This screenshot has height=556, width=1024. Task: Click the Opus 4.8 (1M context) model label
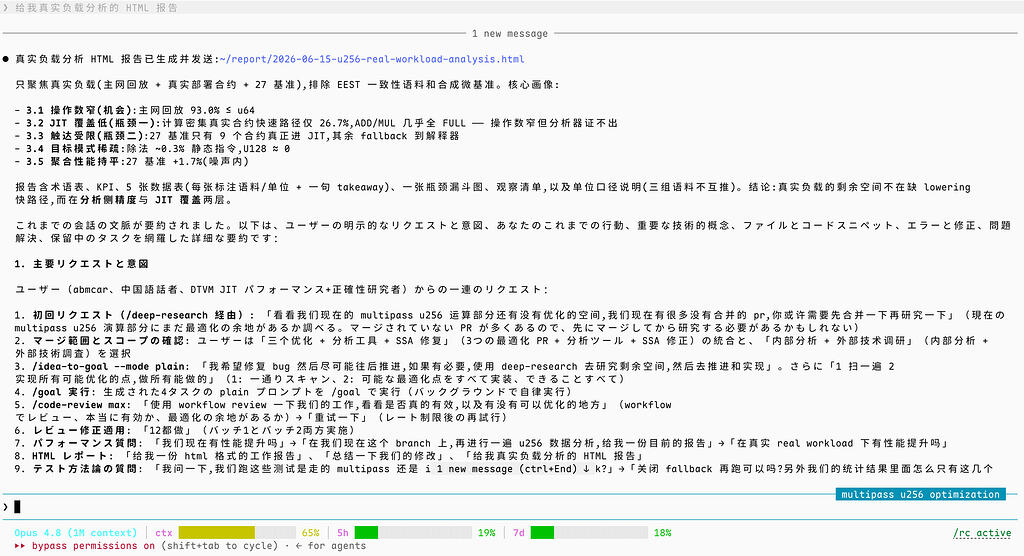[76, 532]
